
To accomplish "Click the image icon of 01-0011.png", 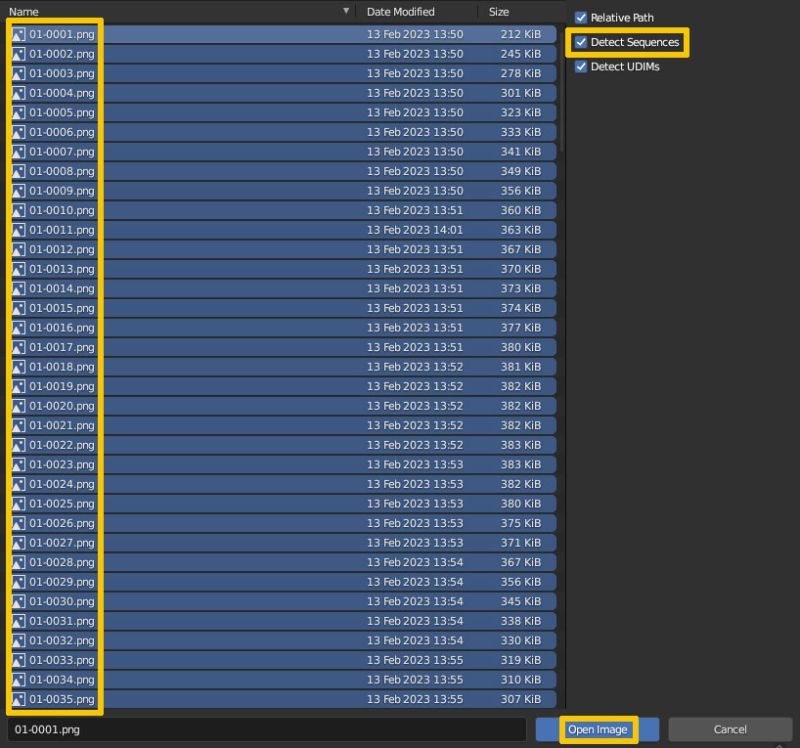I will pyautogui.click(x=18, y=230).
